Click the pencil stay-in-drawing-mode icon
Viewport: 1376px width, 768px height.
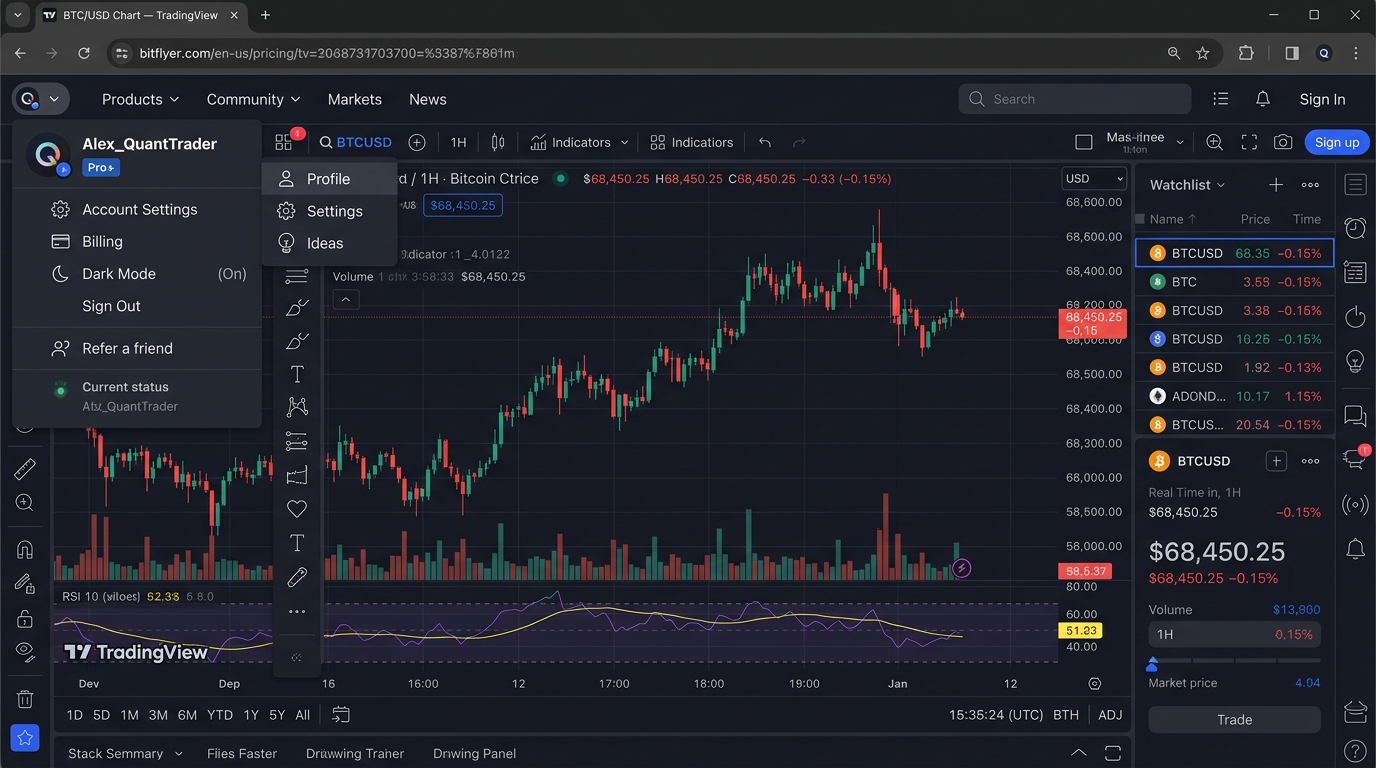tap(25, 583)
